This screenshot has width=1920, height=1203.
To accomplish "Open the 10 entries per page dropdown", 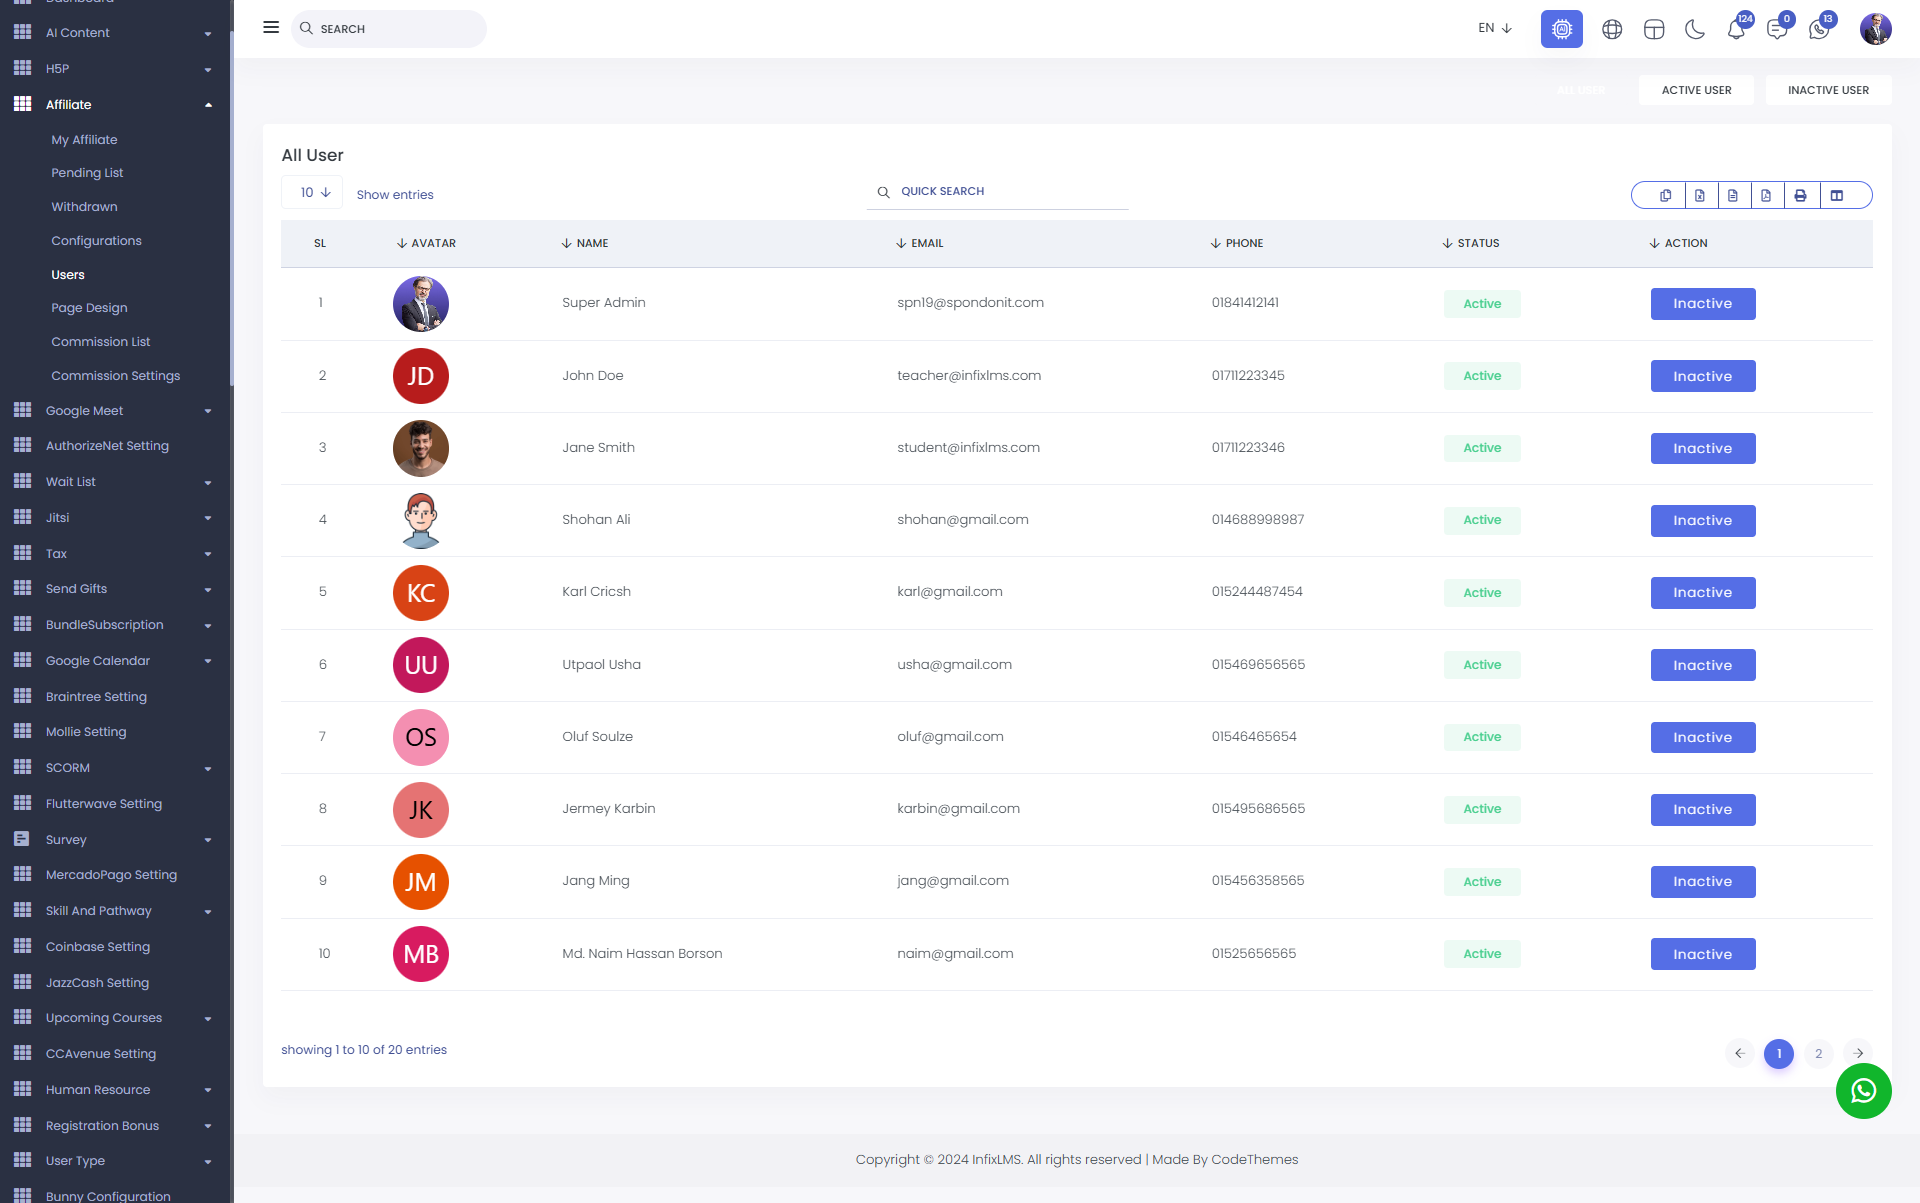I will 312,192.
